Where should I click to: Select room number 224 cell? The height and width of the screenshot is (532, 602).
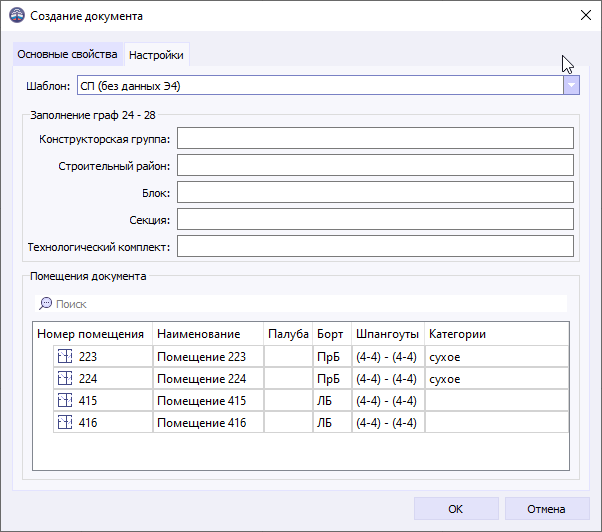[103, 378]
